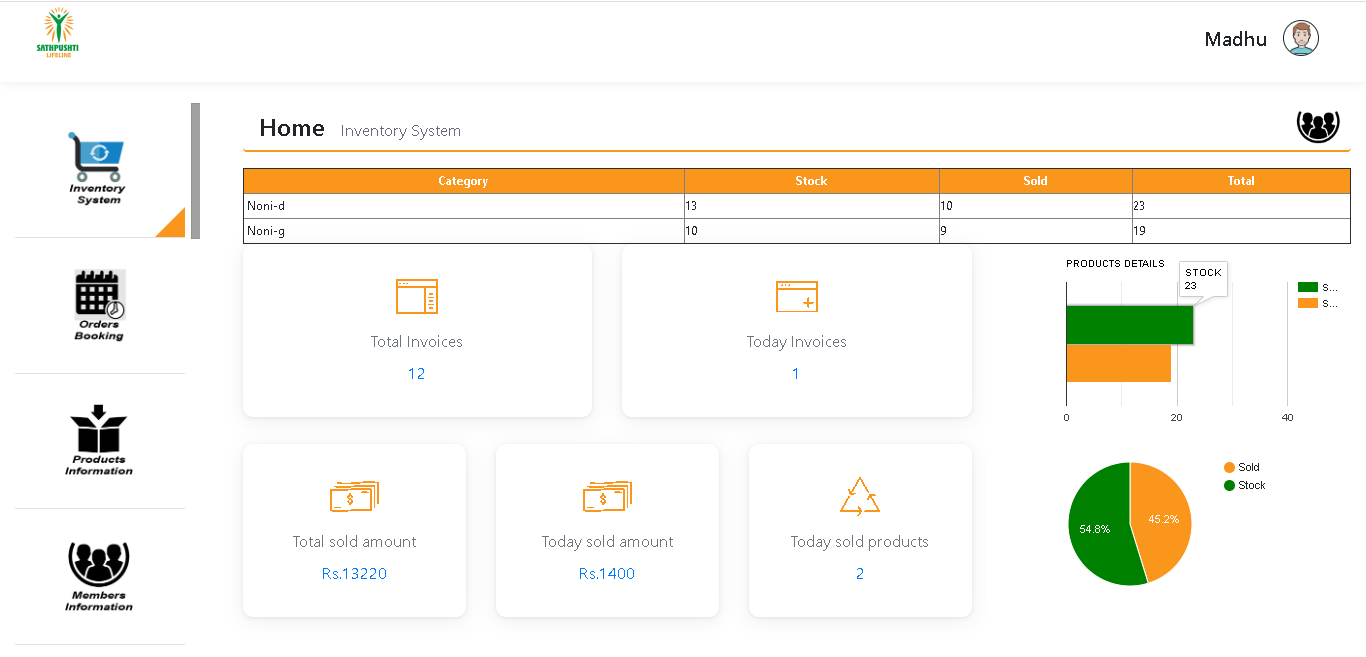The image size is (1366, 657).
Task: Click the Category column header
Action: click(463, 181)
